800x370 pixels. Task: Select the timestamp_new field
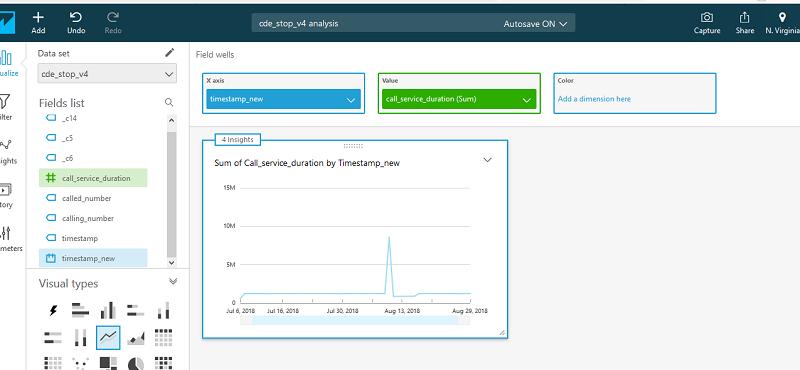point(93,258)
